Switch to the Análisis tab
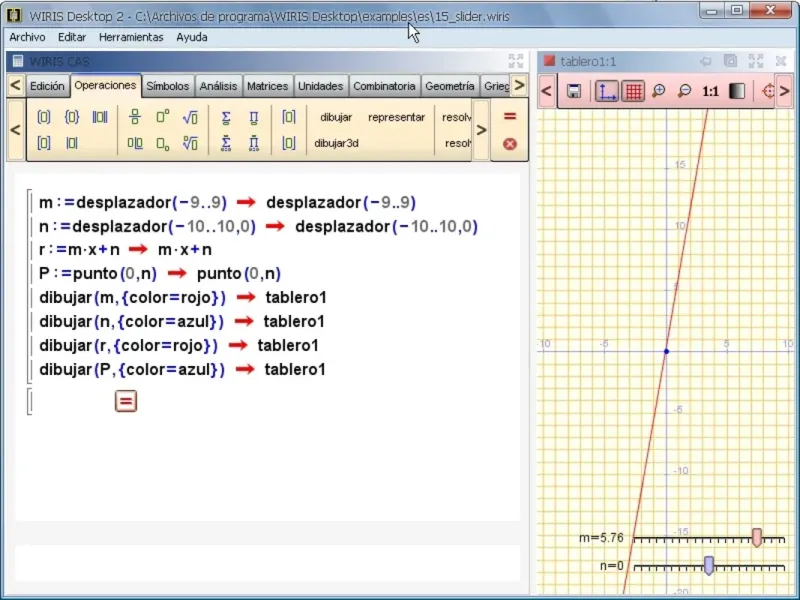This screenshot has width=800, height=600. pyautogui.click(x=218, y=86)
